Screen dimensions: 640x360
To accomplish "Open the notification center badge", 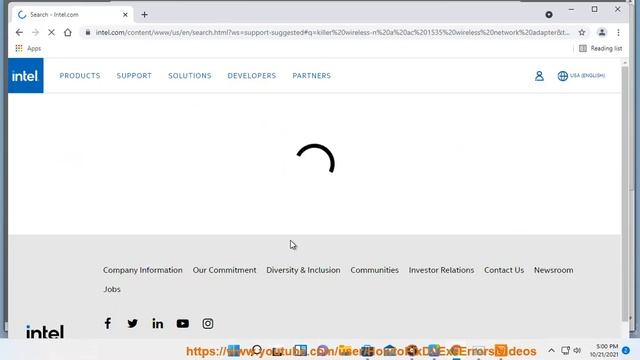I will coord(626,350).
